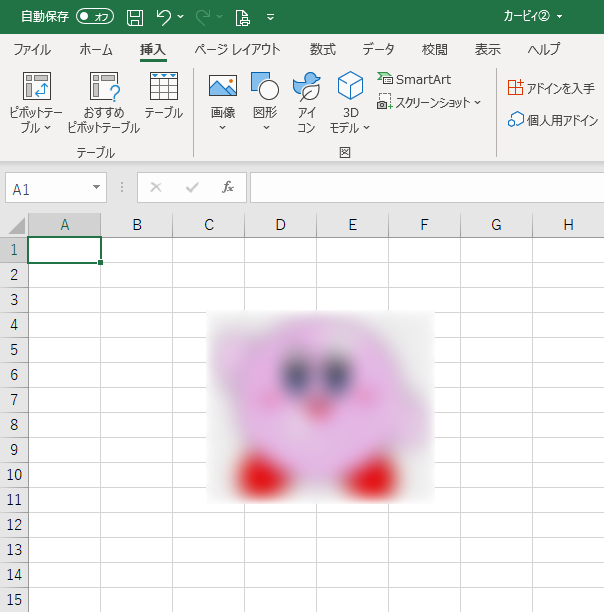This screenshot has height=612, width=604.
Task: Click the おすすめピボットテーブル icon
Action: [x=104, y=86]
